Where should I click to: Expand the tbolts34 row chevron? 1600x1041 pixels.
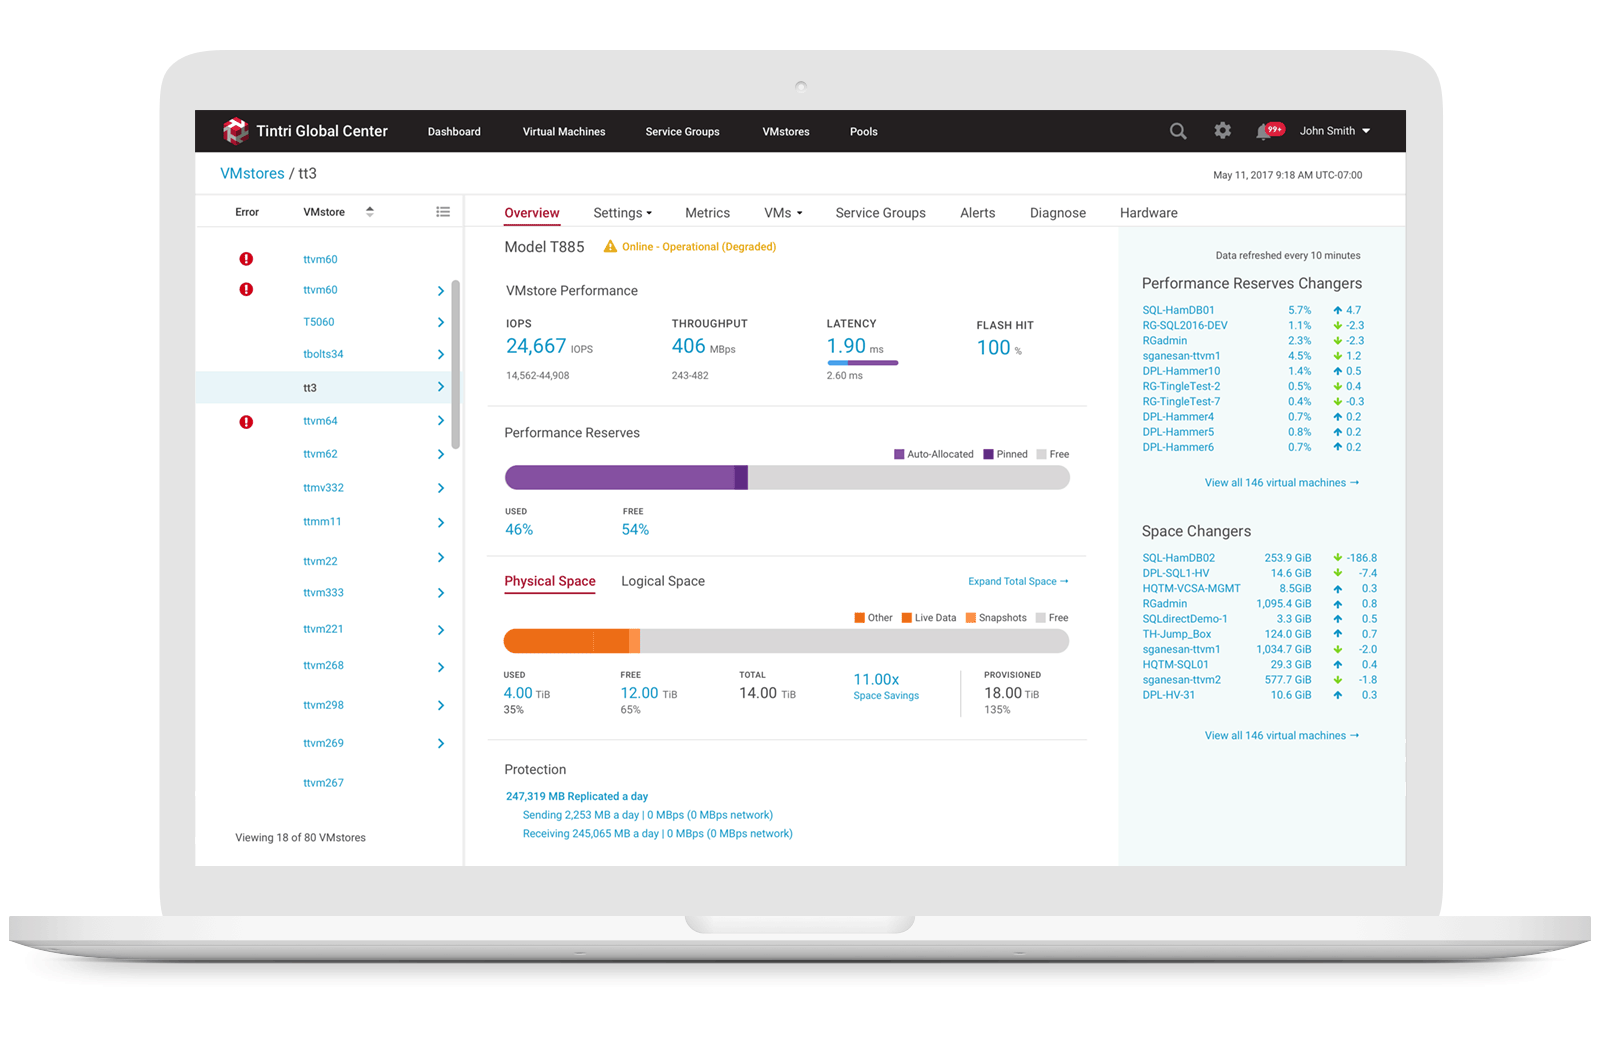441,354
